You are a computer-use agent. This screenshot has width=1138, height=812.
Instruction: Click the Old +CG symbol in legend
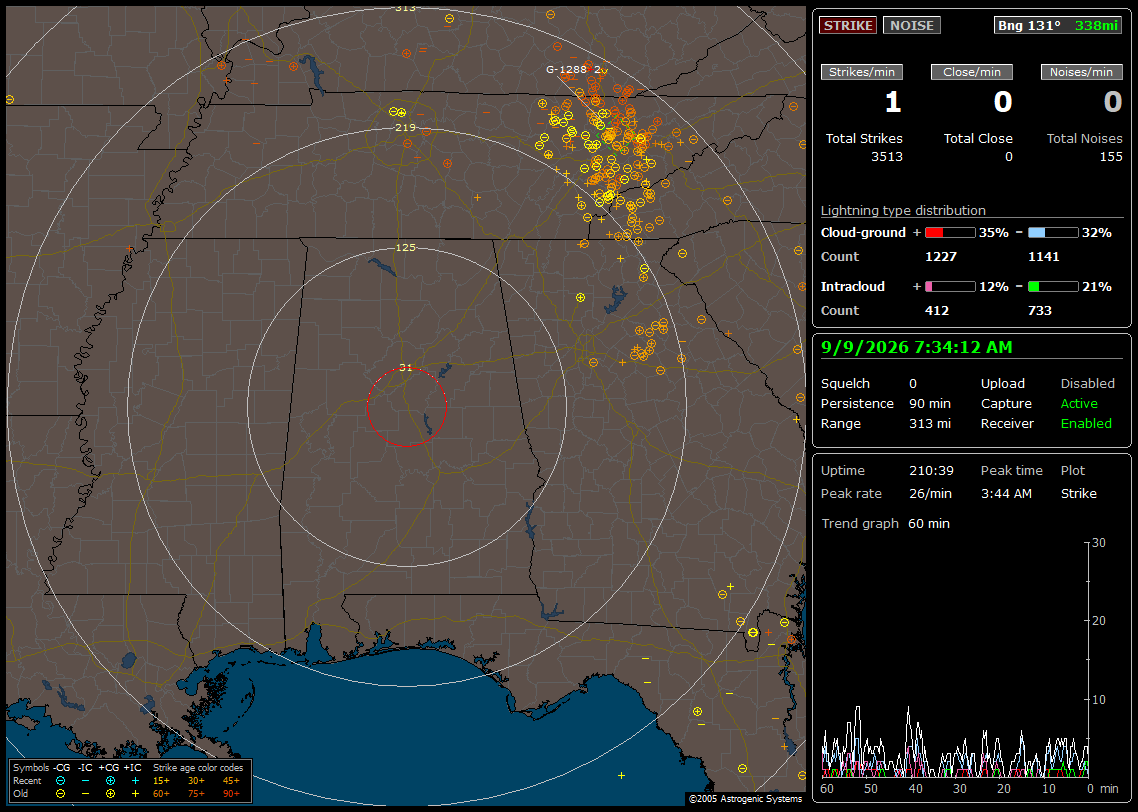[x=110, y=794]
